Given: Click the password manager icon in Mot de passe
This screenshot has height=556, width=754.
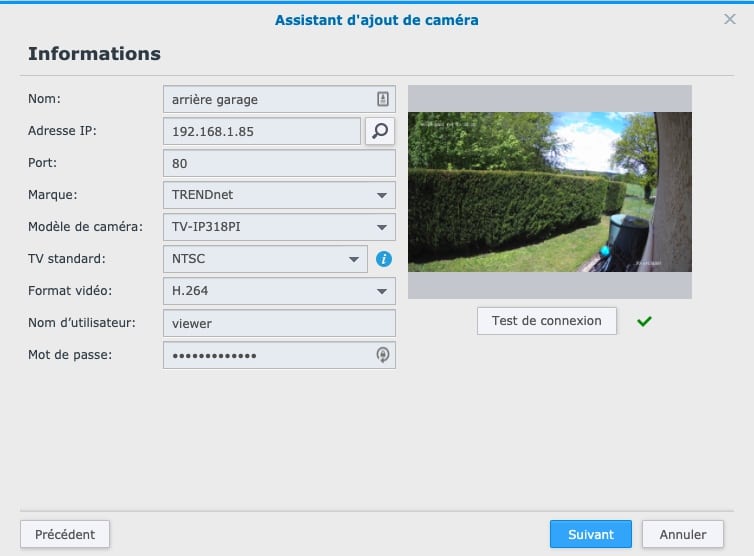Looking at the screenshot, I should [382, 355].
